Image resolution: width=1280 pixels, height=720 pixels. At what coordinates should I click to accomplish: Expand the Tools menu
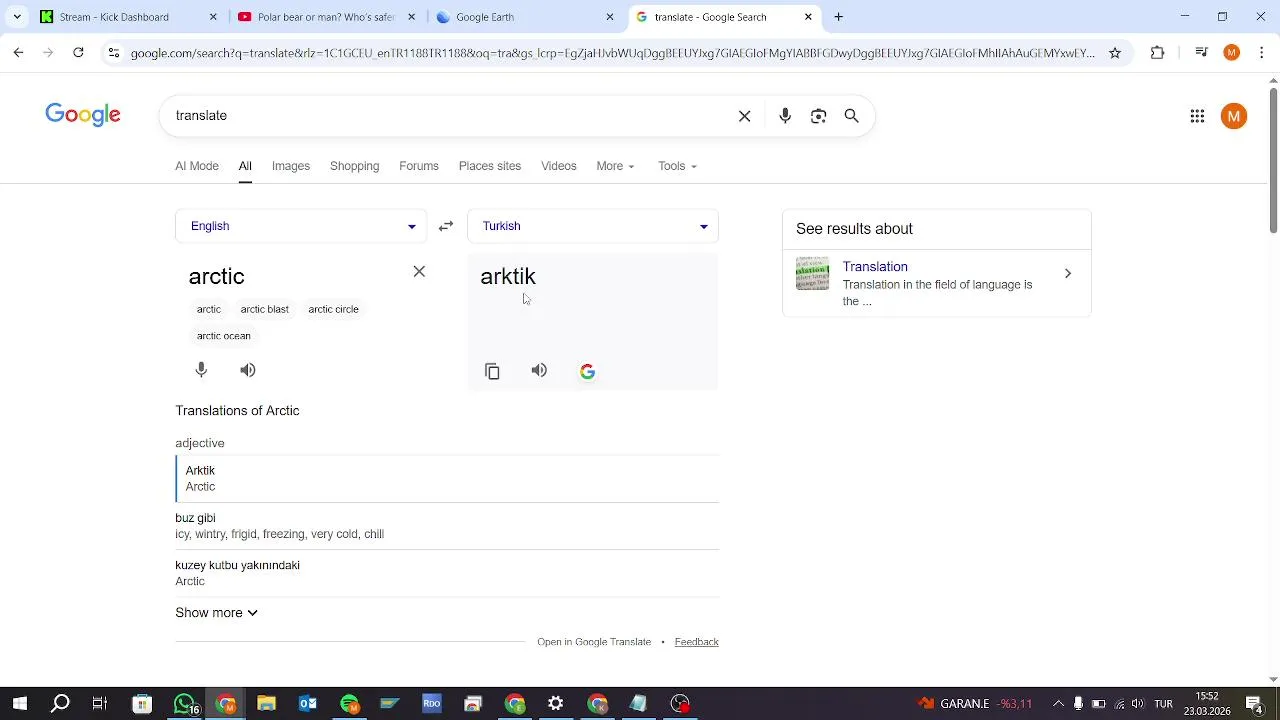pyautogui.click(x=677, y=166)
